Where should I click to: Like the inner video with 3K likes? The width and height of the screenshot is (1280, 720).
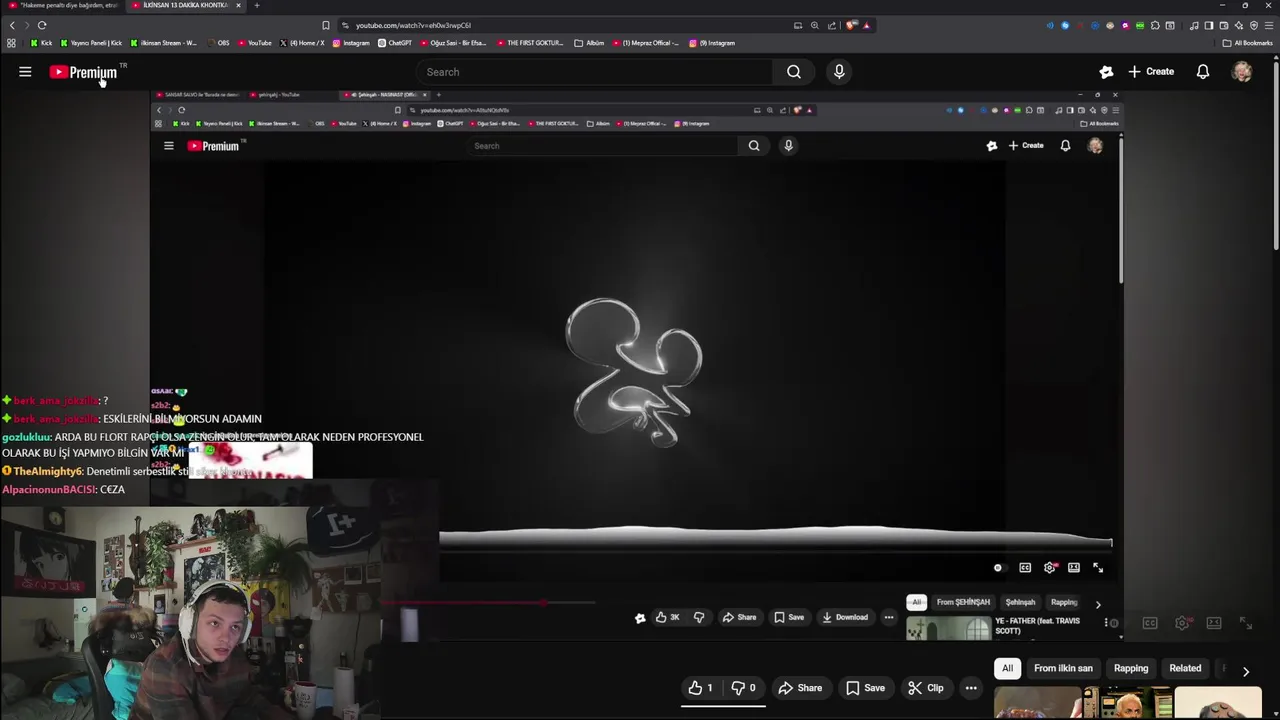tap(667, 617)
